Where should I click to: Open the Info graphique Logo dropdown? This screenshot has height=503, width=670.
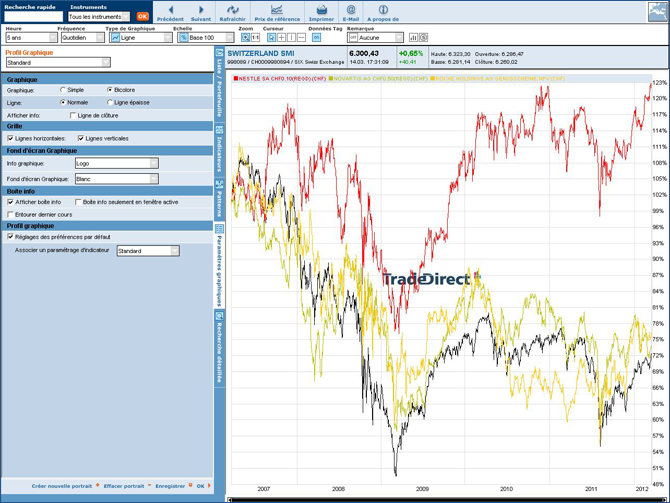click(x=117, y=163)
